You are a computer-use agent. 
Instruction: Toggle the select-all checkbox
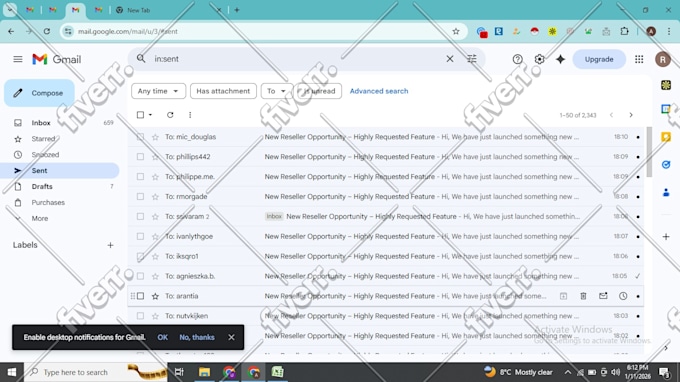(140, 115)
